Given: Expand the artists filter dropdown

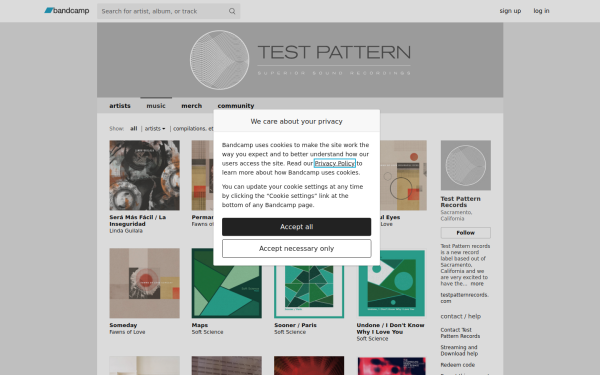Looking at the screenshot, I should point(155,129).
